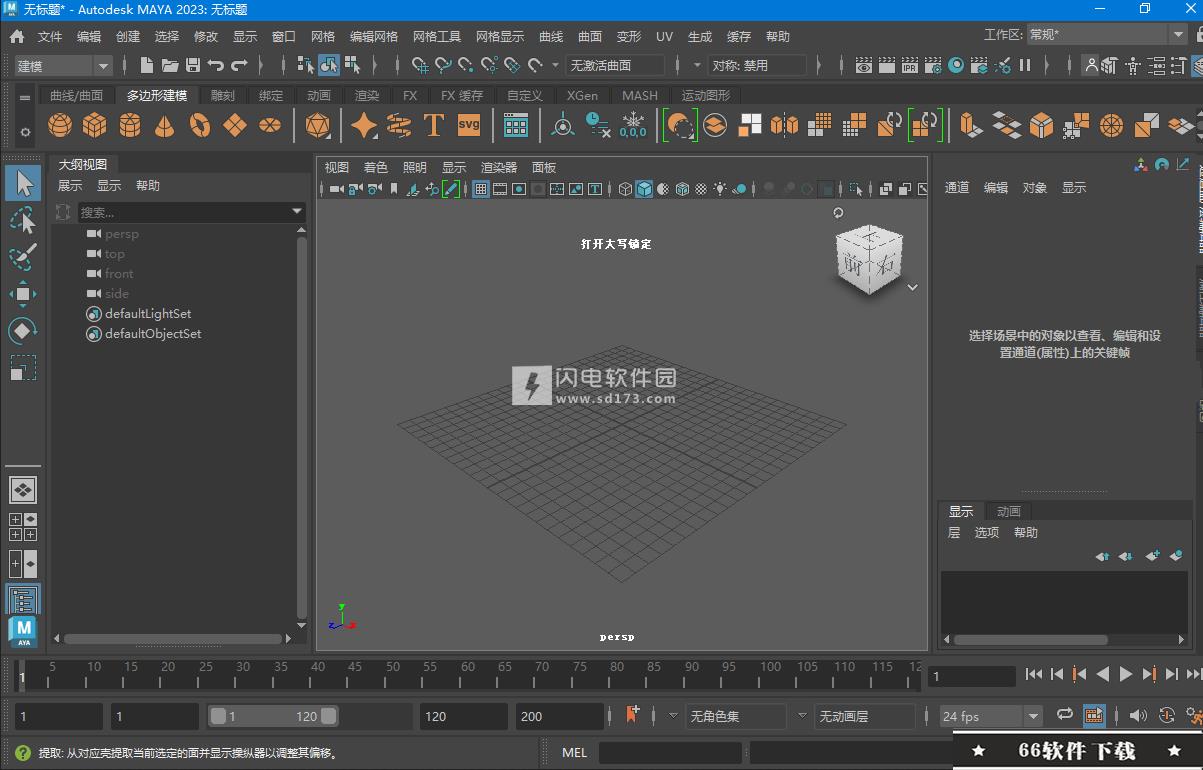Viewport: 1203px width, 770px height.
Task: Click the save scene floppy disk icon
Action: [x=193, y=65]
